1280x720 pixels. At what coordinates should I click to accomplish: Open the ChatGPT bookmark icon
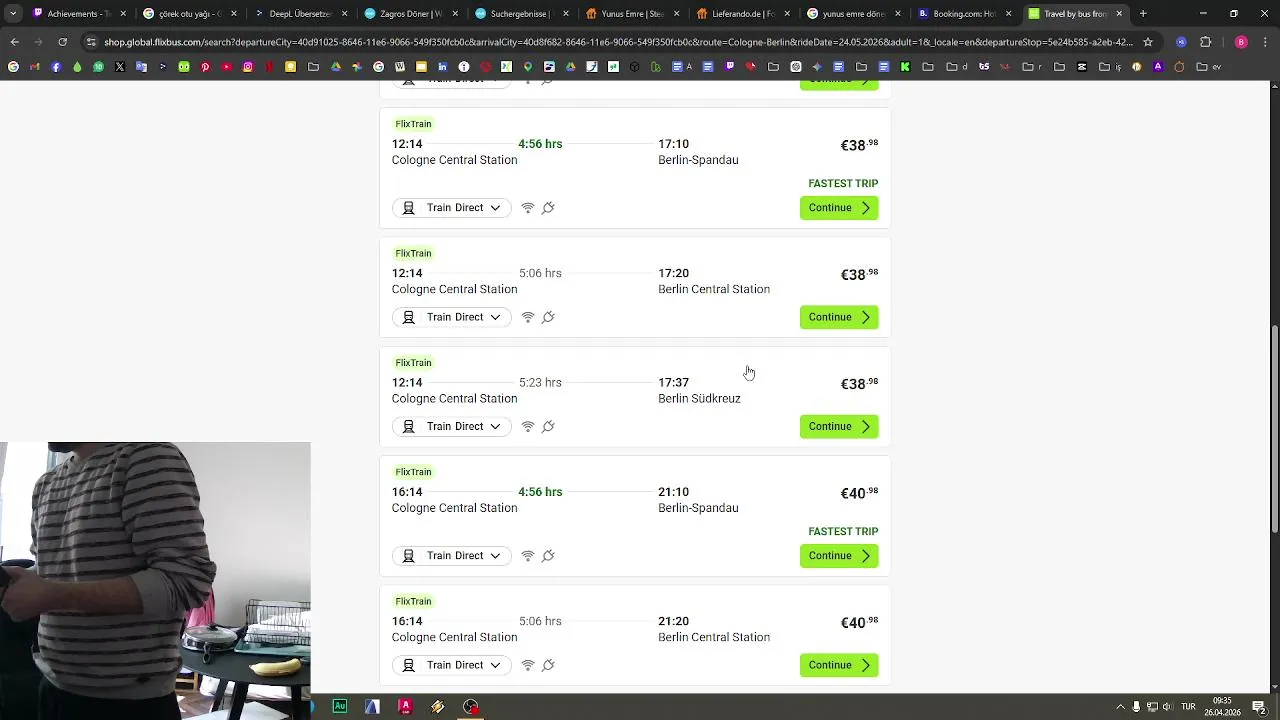point(796,67)
